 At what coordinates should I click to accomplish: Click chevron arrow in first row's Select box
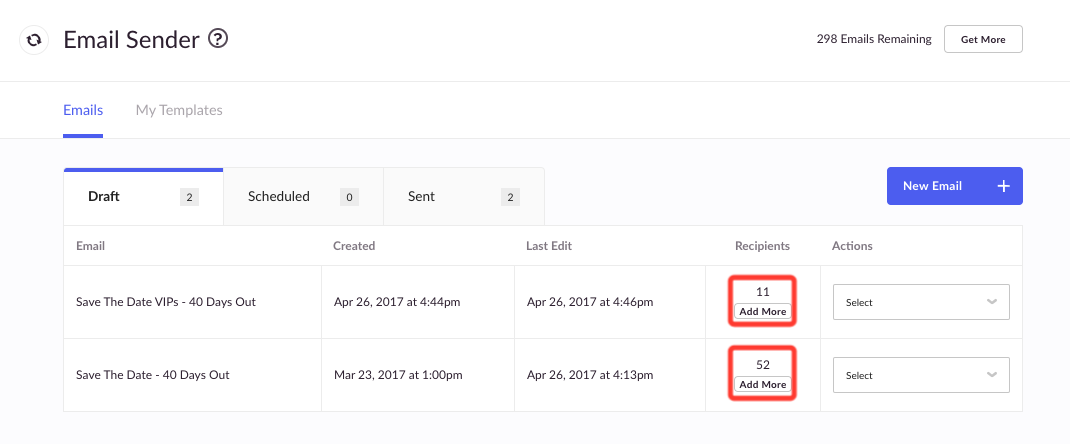992,301
